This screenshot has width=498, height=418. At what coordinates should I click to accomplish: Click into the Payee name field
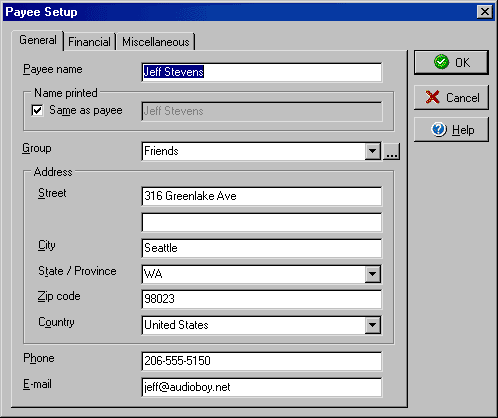pyautogui.click(x=262, y=72)
